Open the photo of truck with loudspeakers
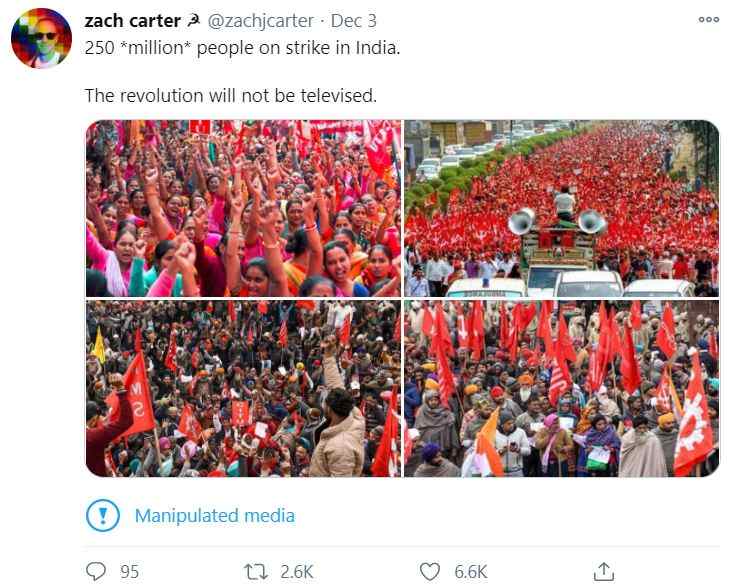Screen dimensions: 729x586 tap(562, 208)
